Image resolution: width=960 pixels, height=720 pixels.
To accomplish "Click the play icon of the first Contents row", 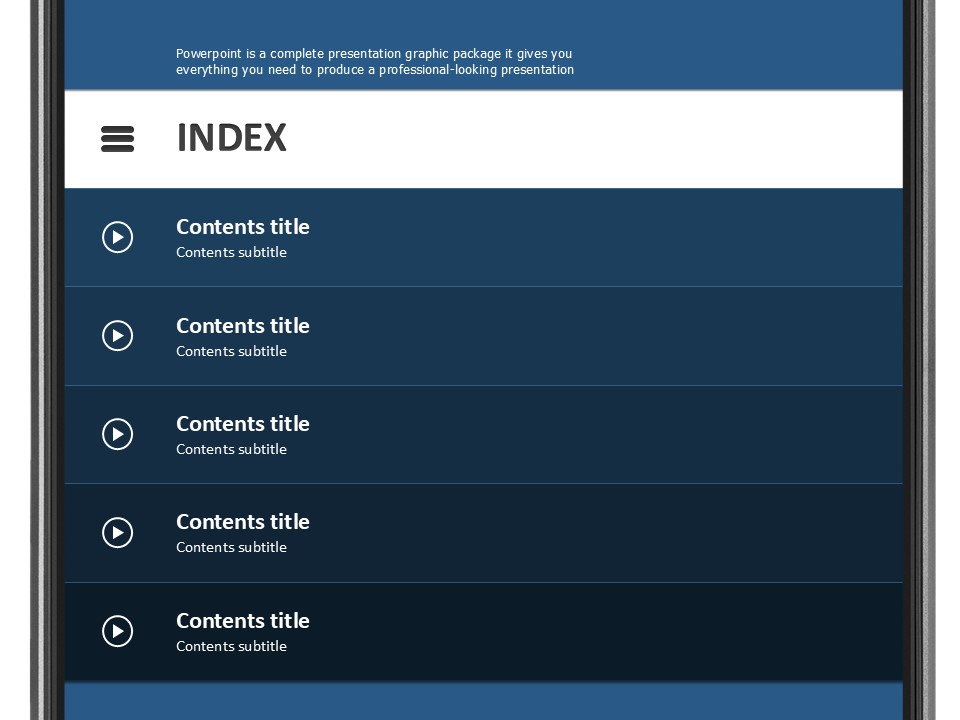I will [118, 237].
